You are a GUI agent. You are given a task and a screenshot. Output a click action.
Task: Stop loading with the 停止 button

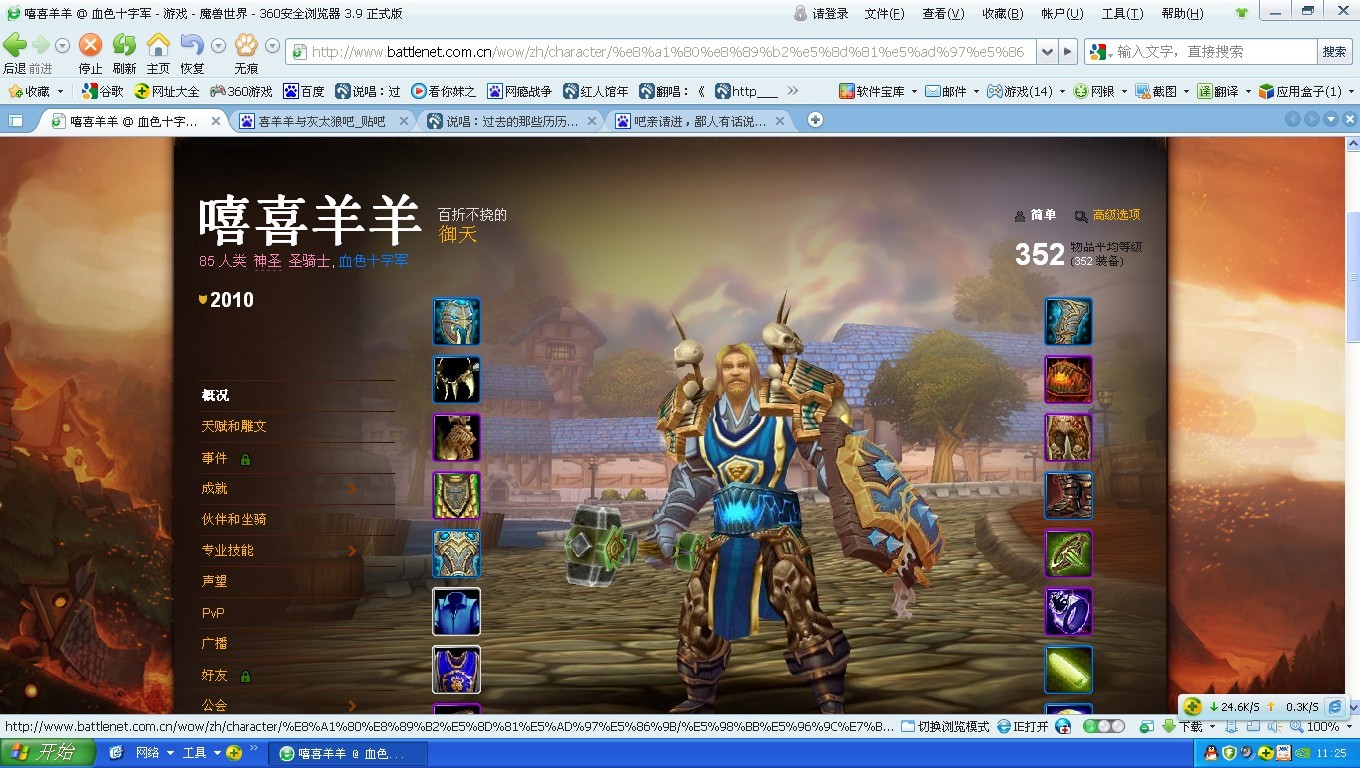click(x=91, y=45)
